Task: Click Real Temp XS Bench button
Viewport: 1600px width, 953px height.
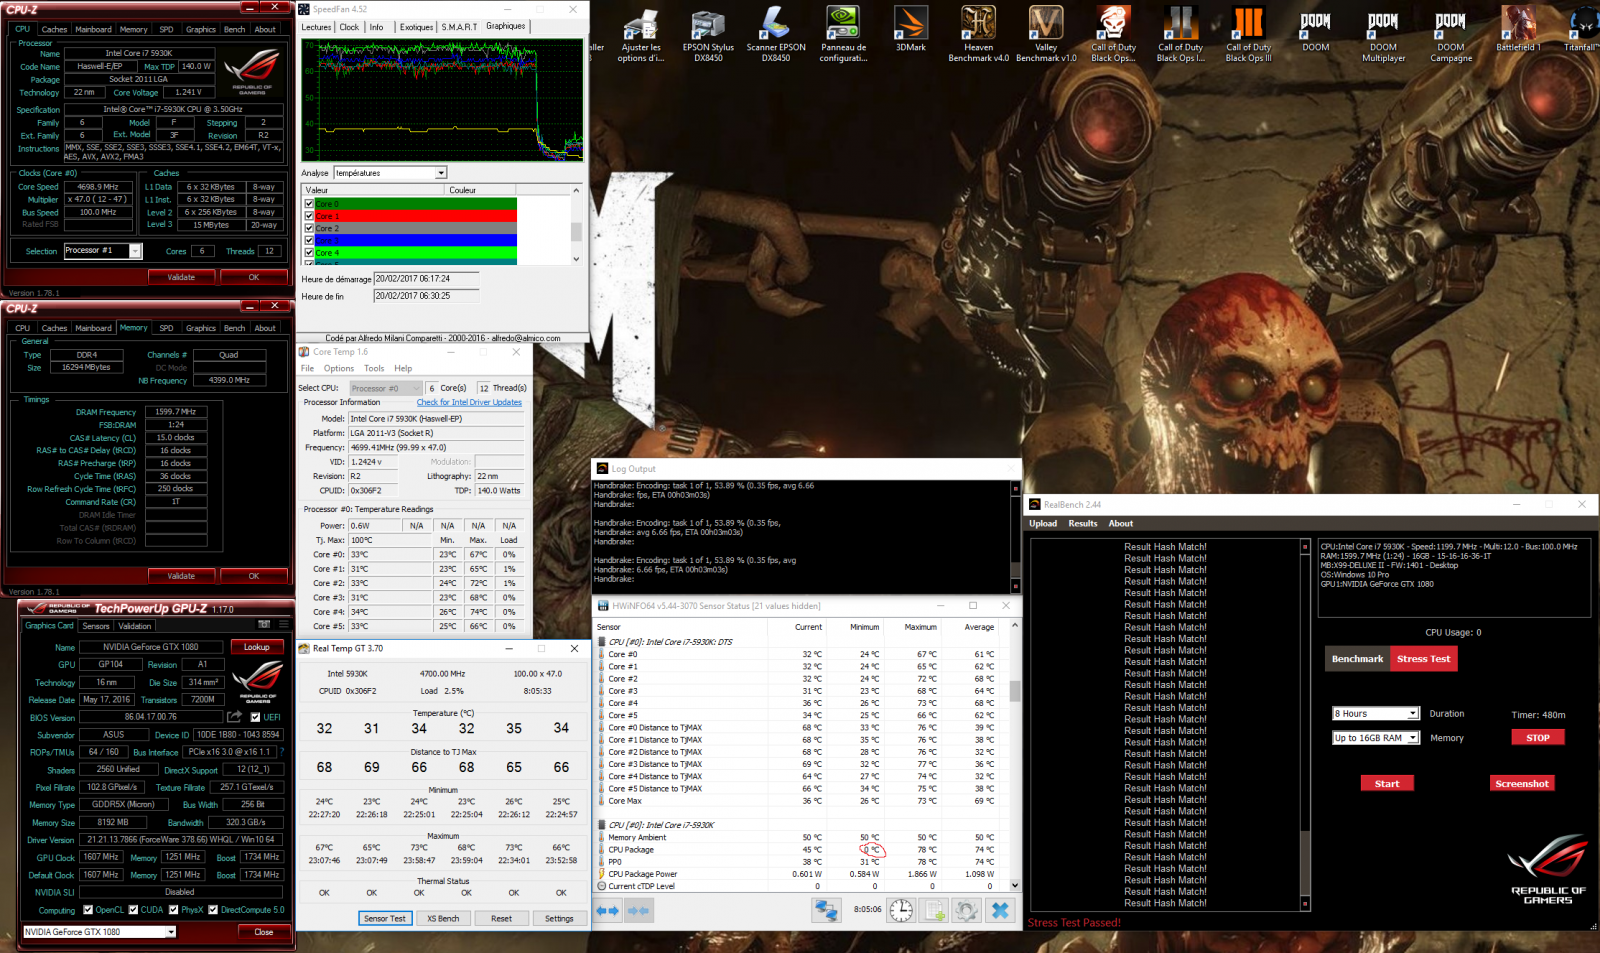Action: 443,918
